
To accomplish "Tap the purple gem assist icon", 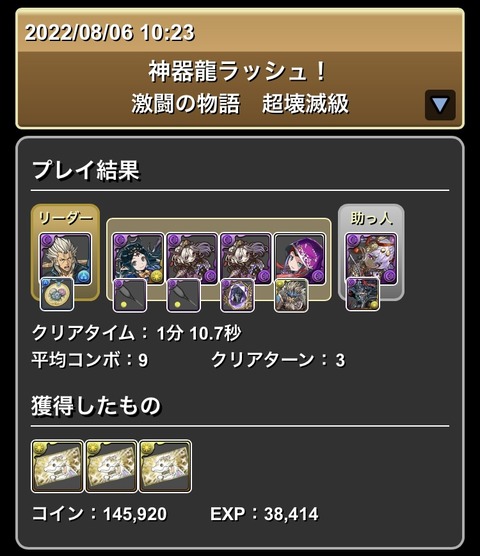I will (x=237, y=295).
